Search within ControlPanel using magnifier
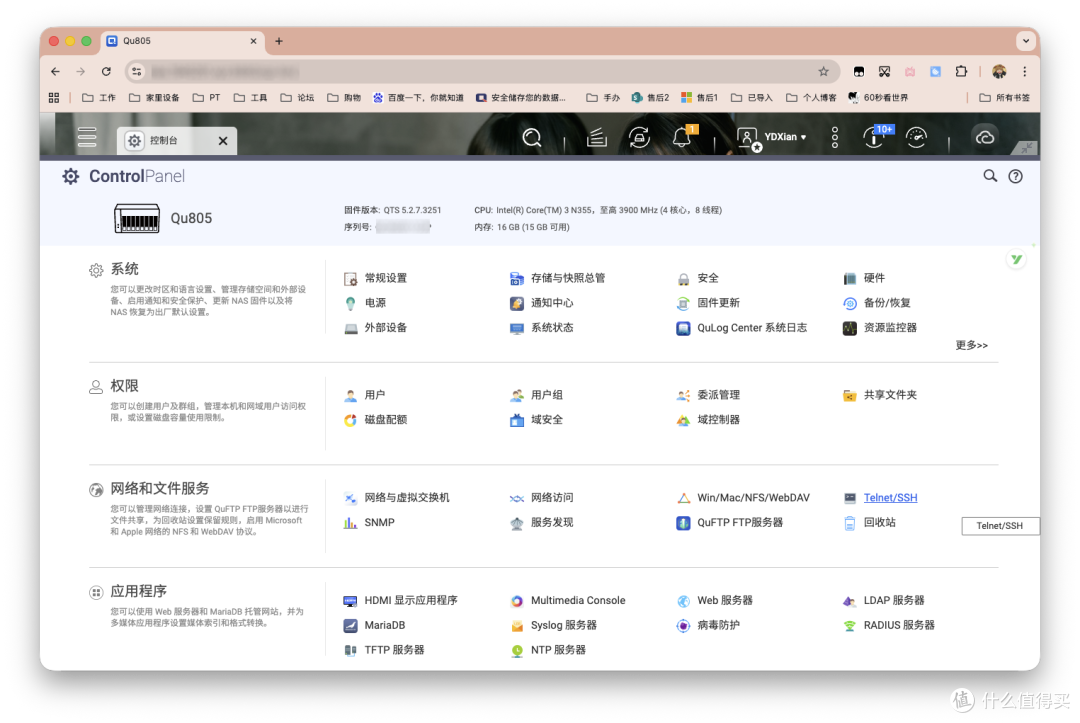 pos(990,176)
